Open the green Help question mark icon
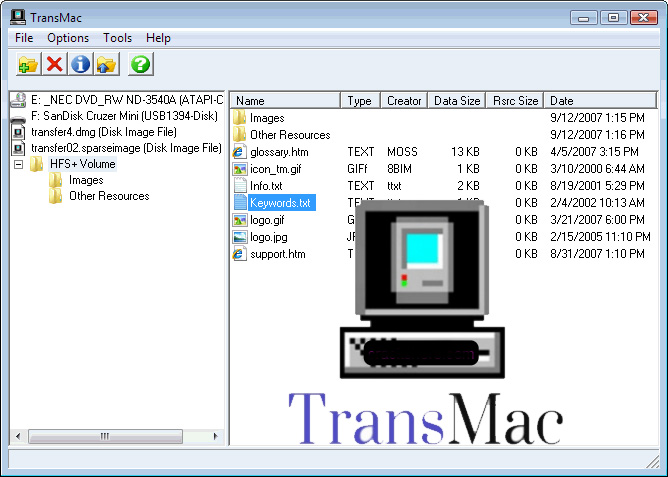 click(141, 65)
